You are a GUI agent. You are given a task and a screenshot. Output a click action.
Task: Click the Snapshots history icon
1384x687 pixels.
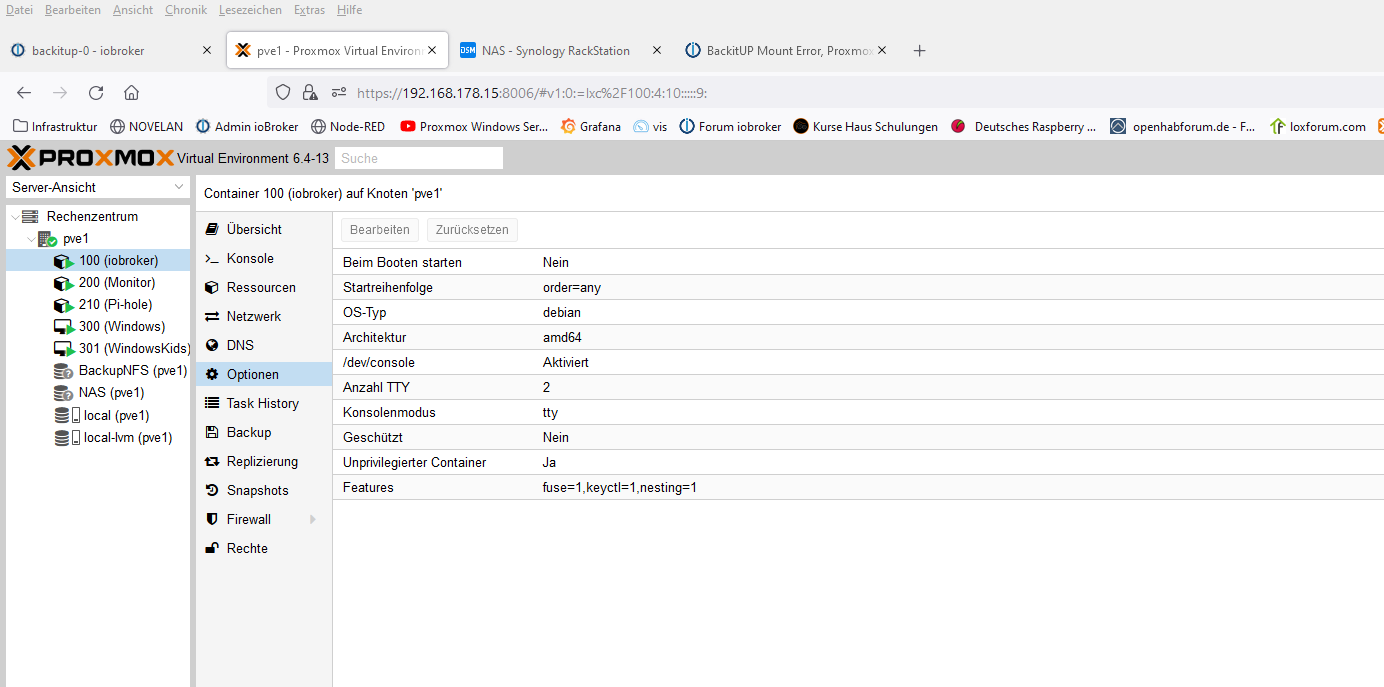click(x=211, y=490)
